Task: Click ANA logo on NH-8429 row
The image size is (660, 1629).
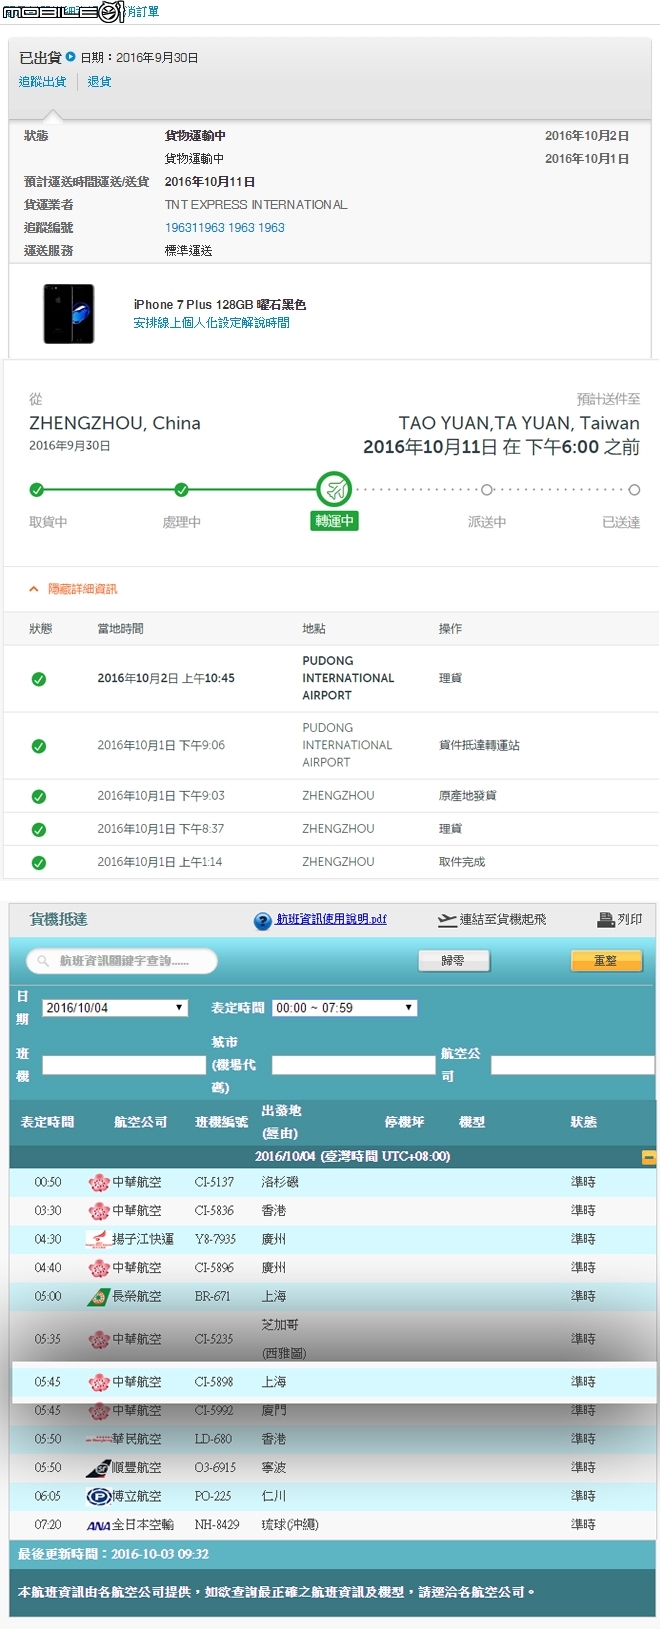Action: click(x=98, y=1526)
